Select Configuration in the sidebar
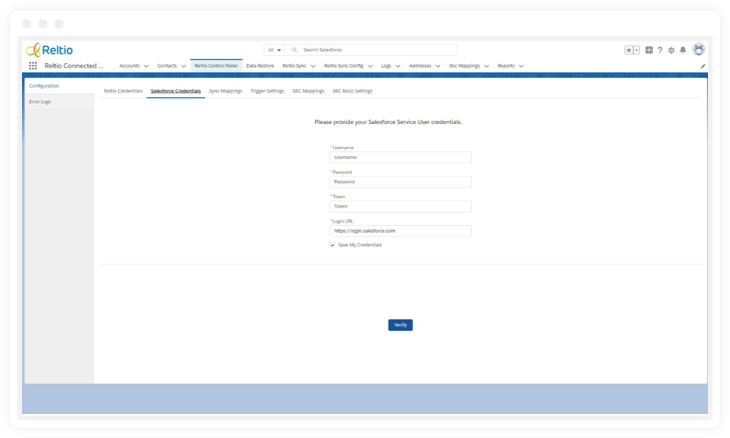 pyautogui.click(x=44, y=86)
